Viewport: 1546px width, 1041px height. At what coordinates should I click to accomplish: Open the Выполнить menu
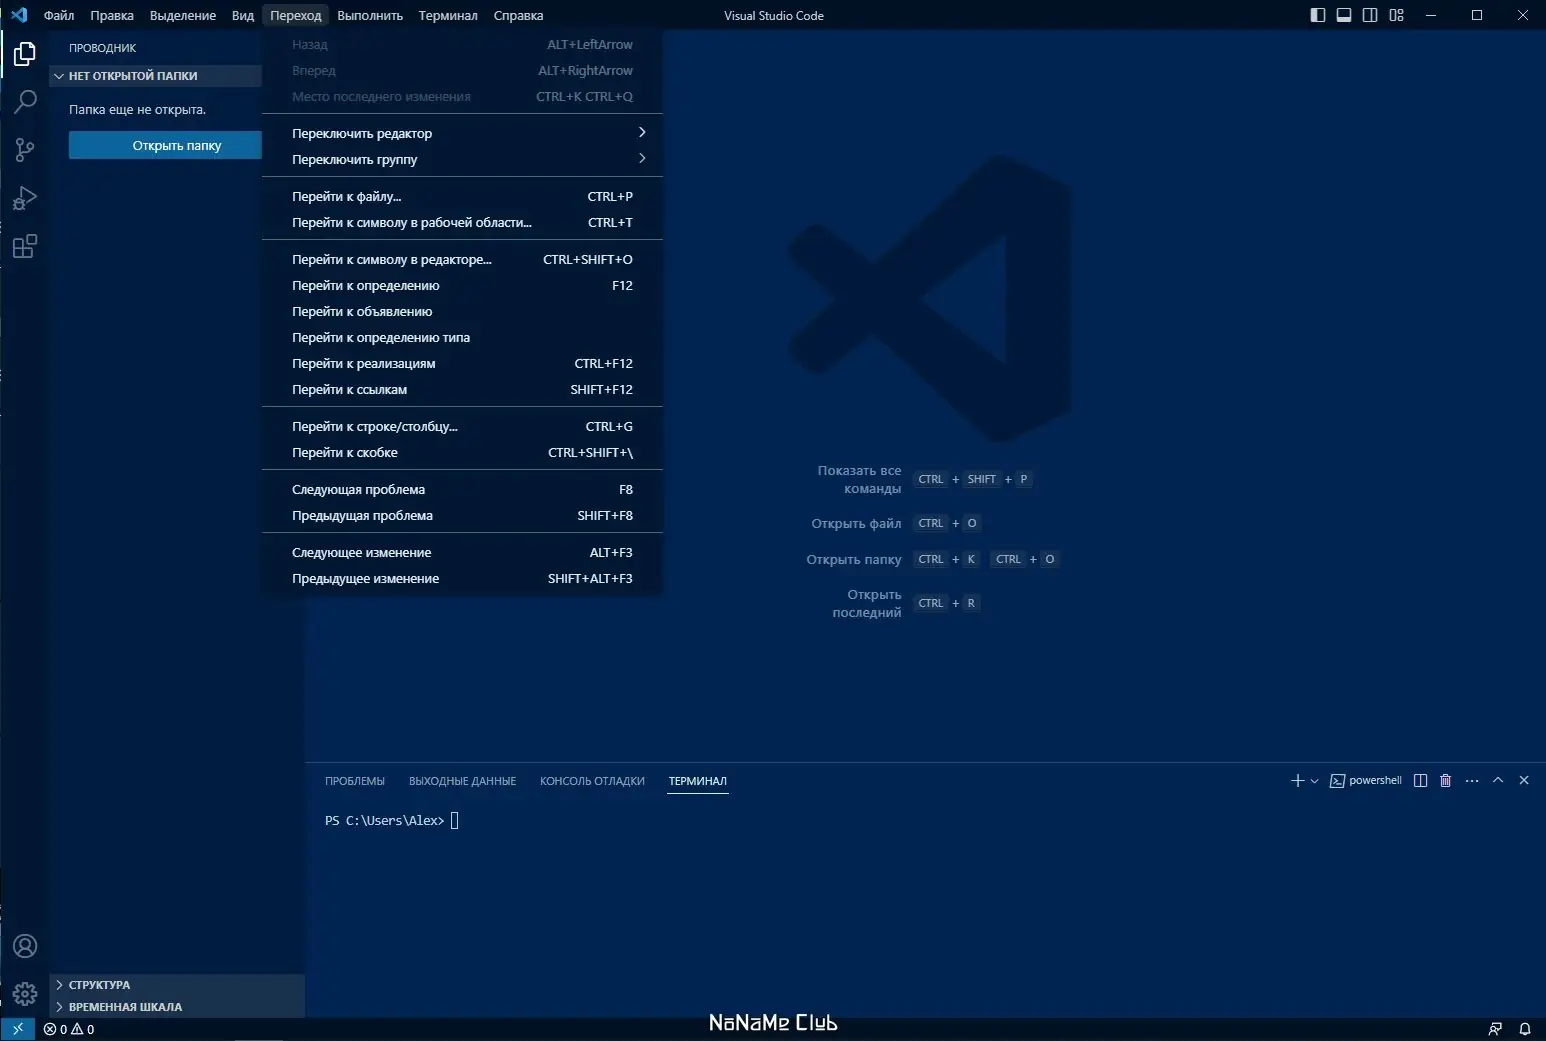370,15
